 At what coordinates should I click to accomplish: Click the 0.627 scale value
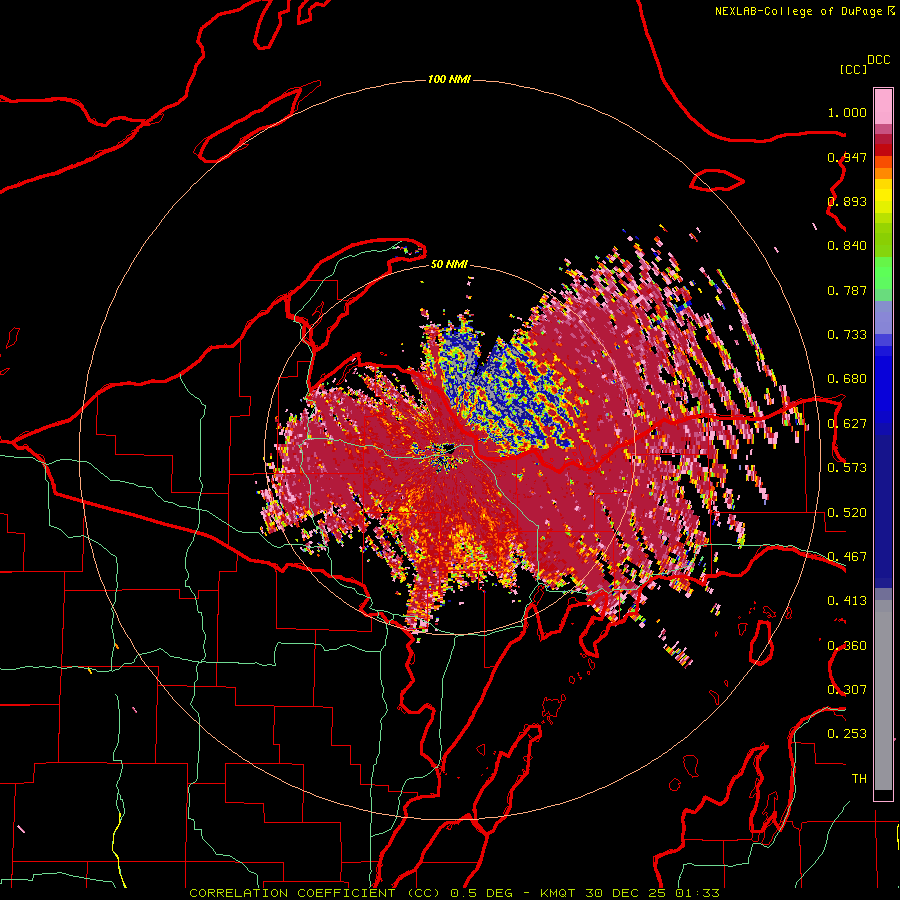tap(847, 424)
